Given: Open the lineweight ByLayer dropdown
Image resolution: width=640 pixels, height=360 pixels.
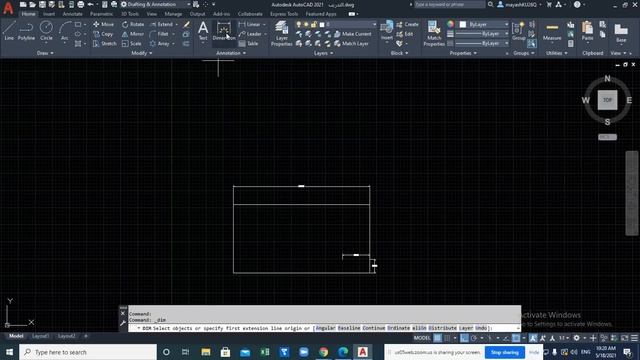Looking at the screenshot, I should (x=482, y=34).
